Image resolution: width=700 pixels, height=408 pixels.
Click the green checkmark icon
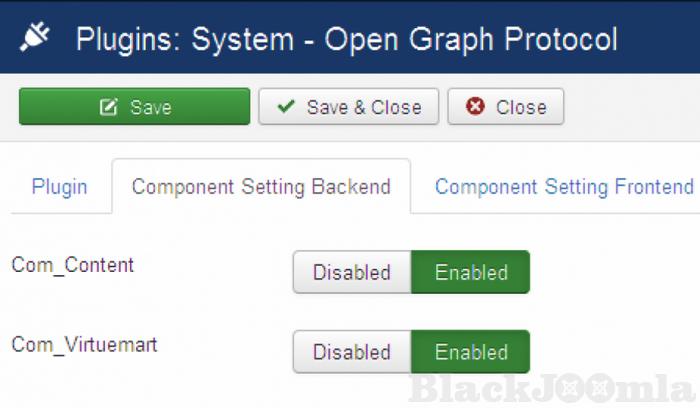point(287,107)
